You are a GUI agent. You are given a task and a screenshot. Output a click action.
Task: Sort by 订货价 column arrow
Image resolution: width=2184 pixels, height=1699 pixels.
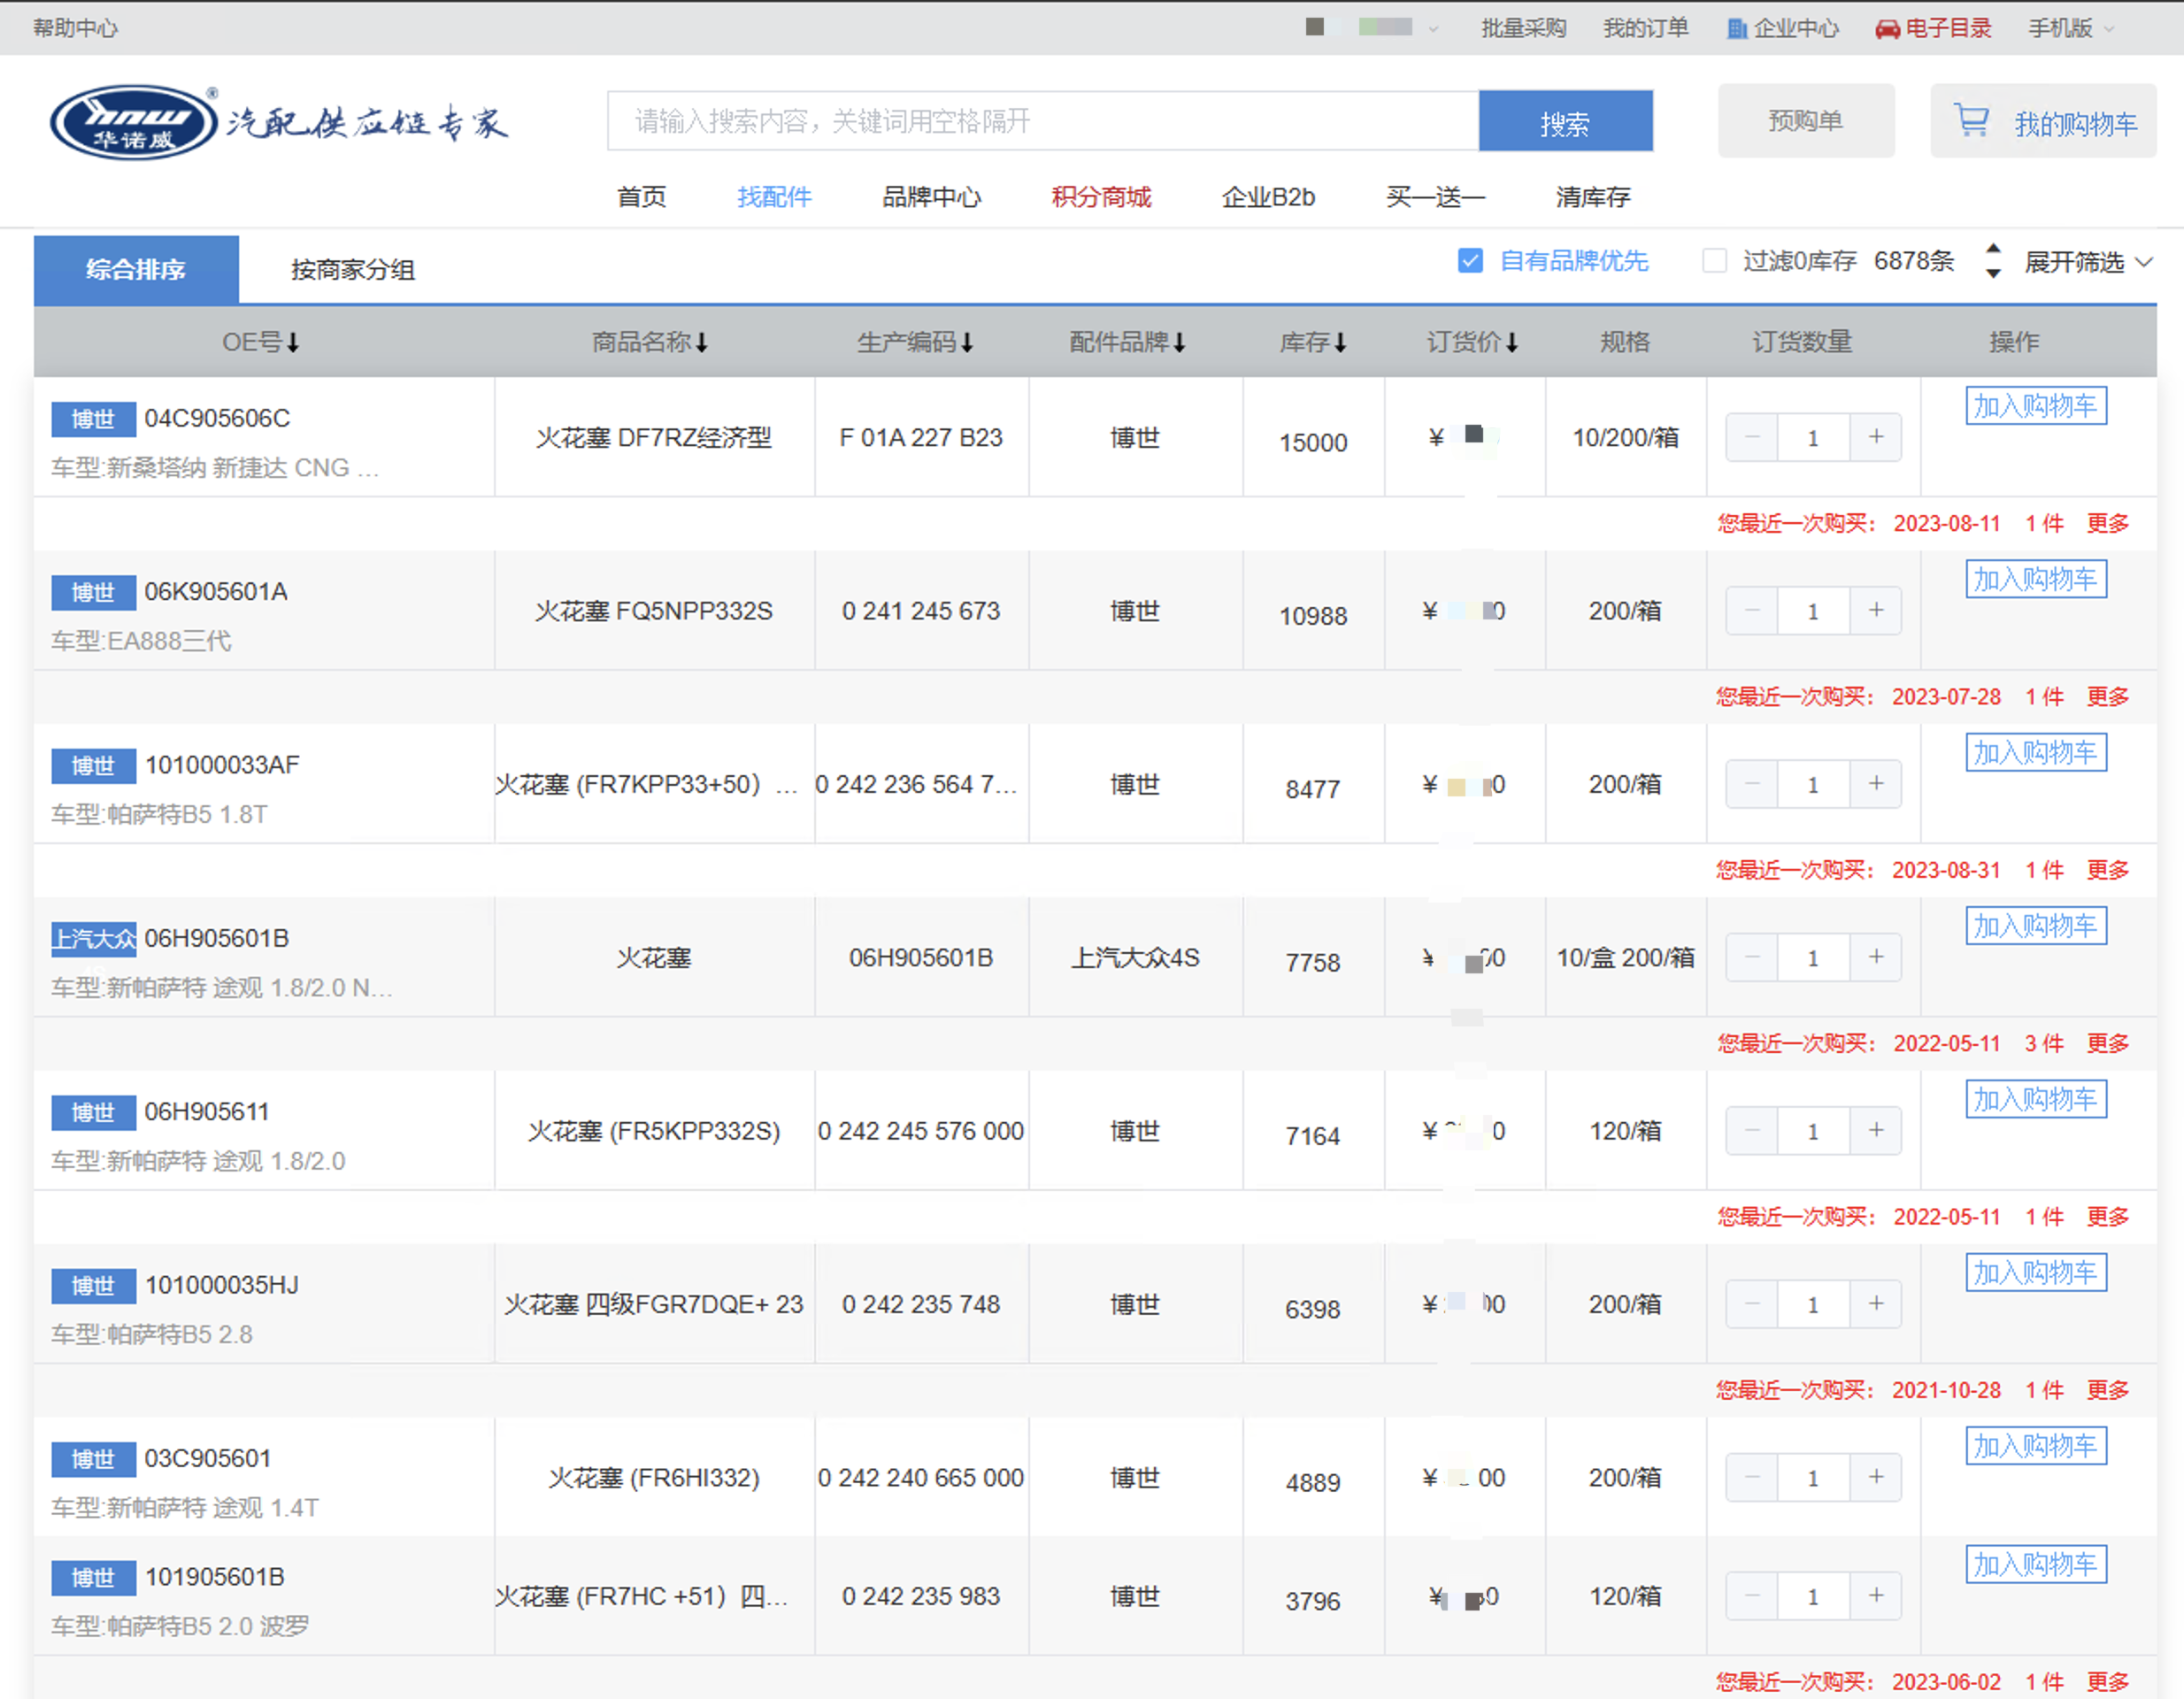pos(1512,343)
